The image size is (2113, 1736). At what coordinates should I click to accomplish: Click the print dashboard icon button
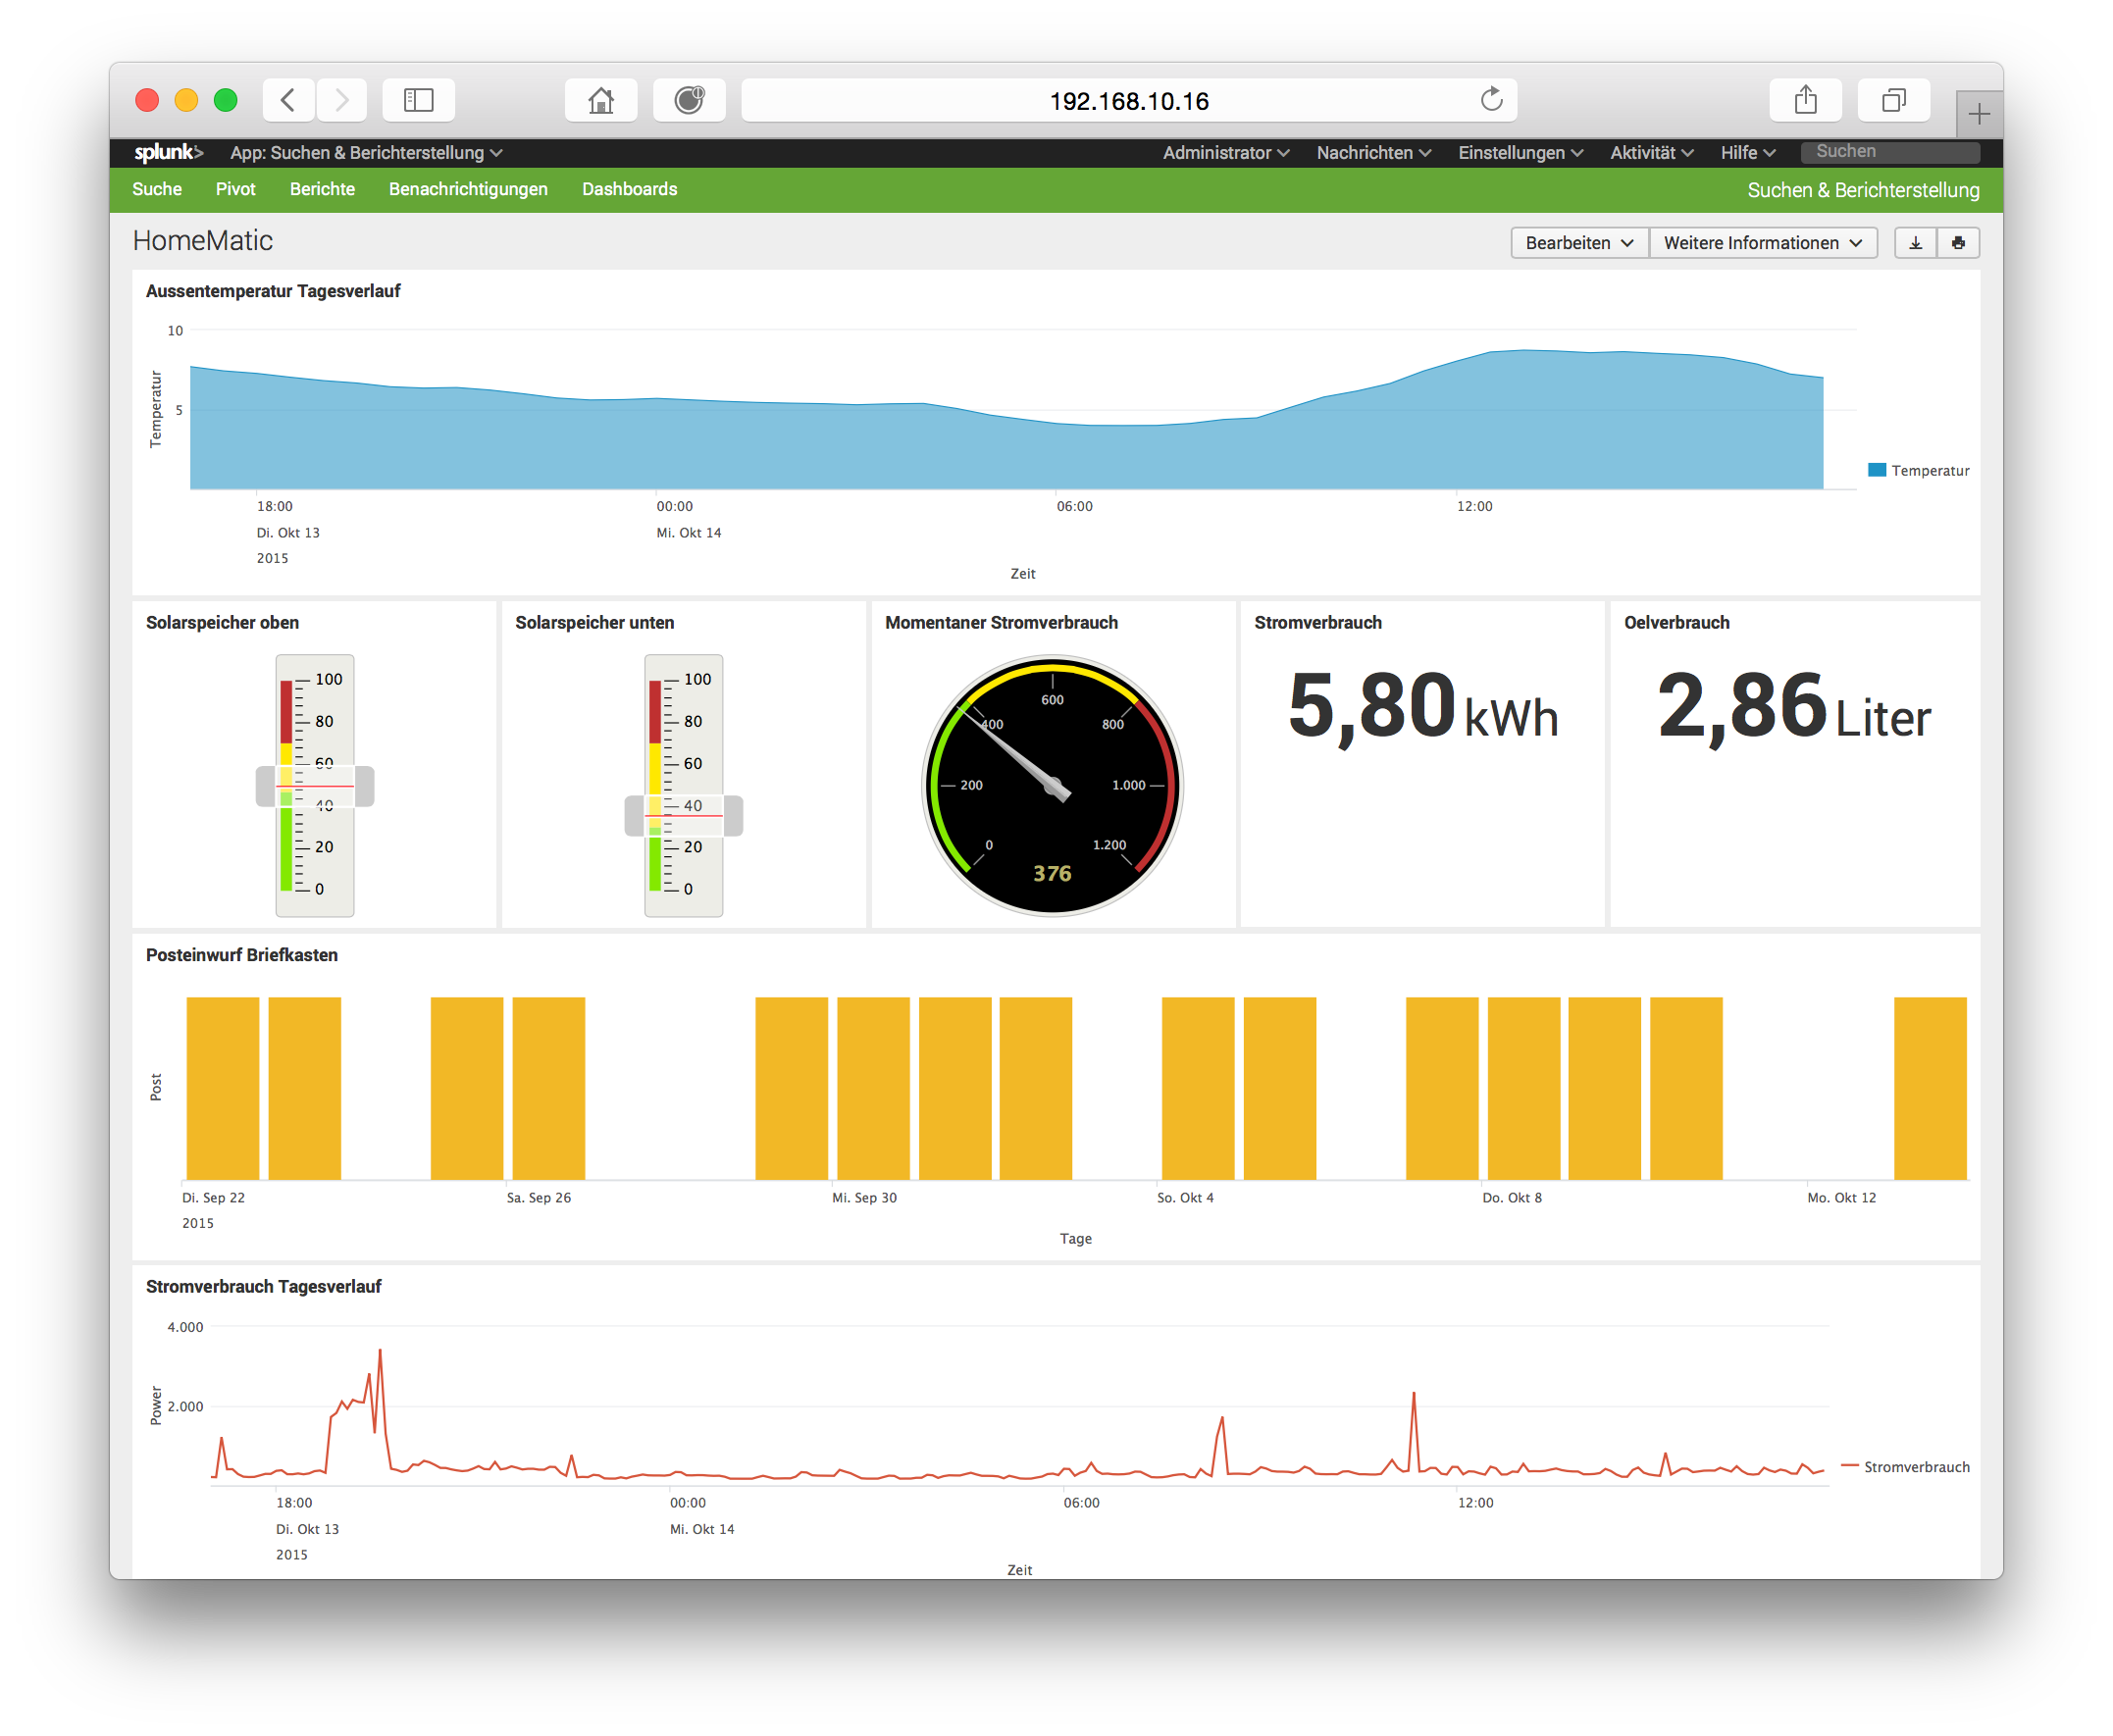click(x=1958, y=243)
